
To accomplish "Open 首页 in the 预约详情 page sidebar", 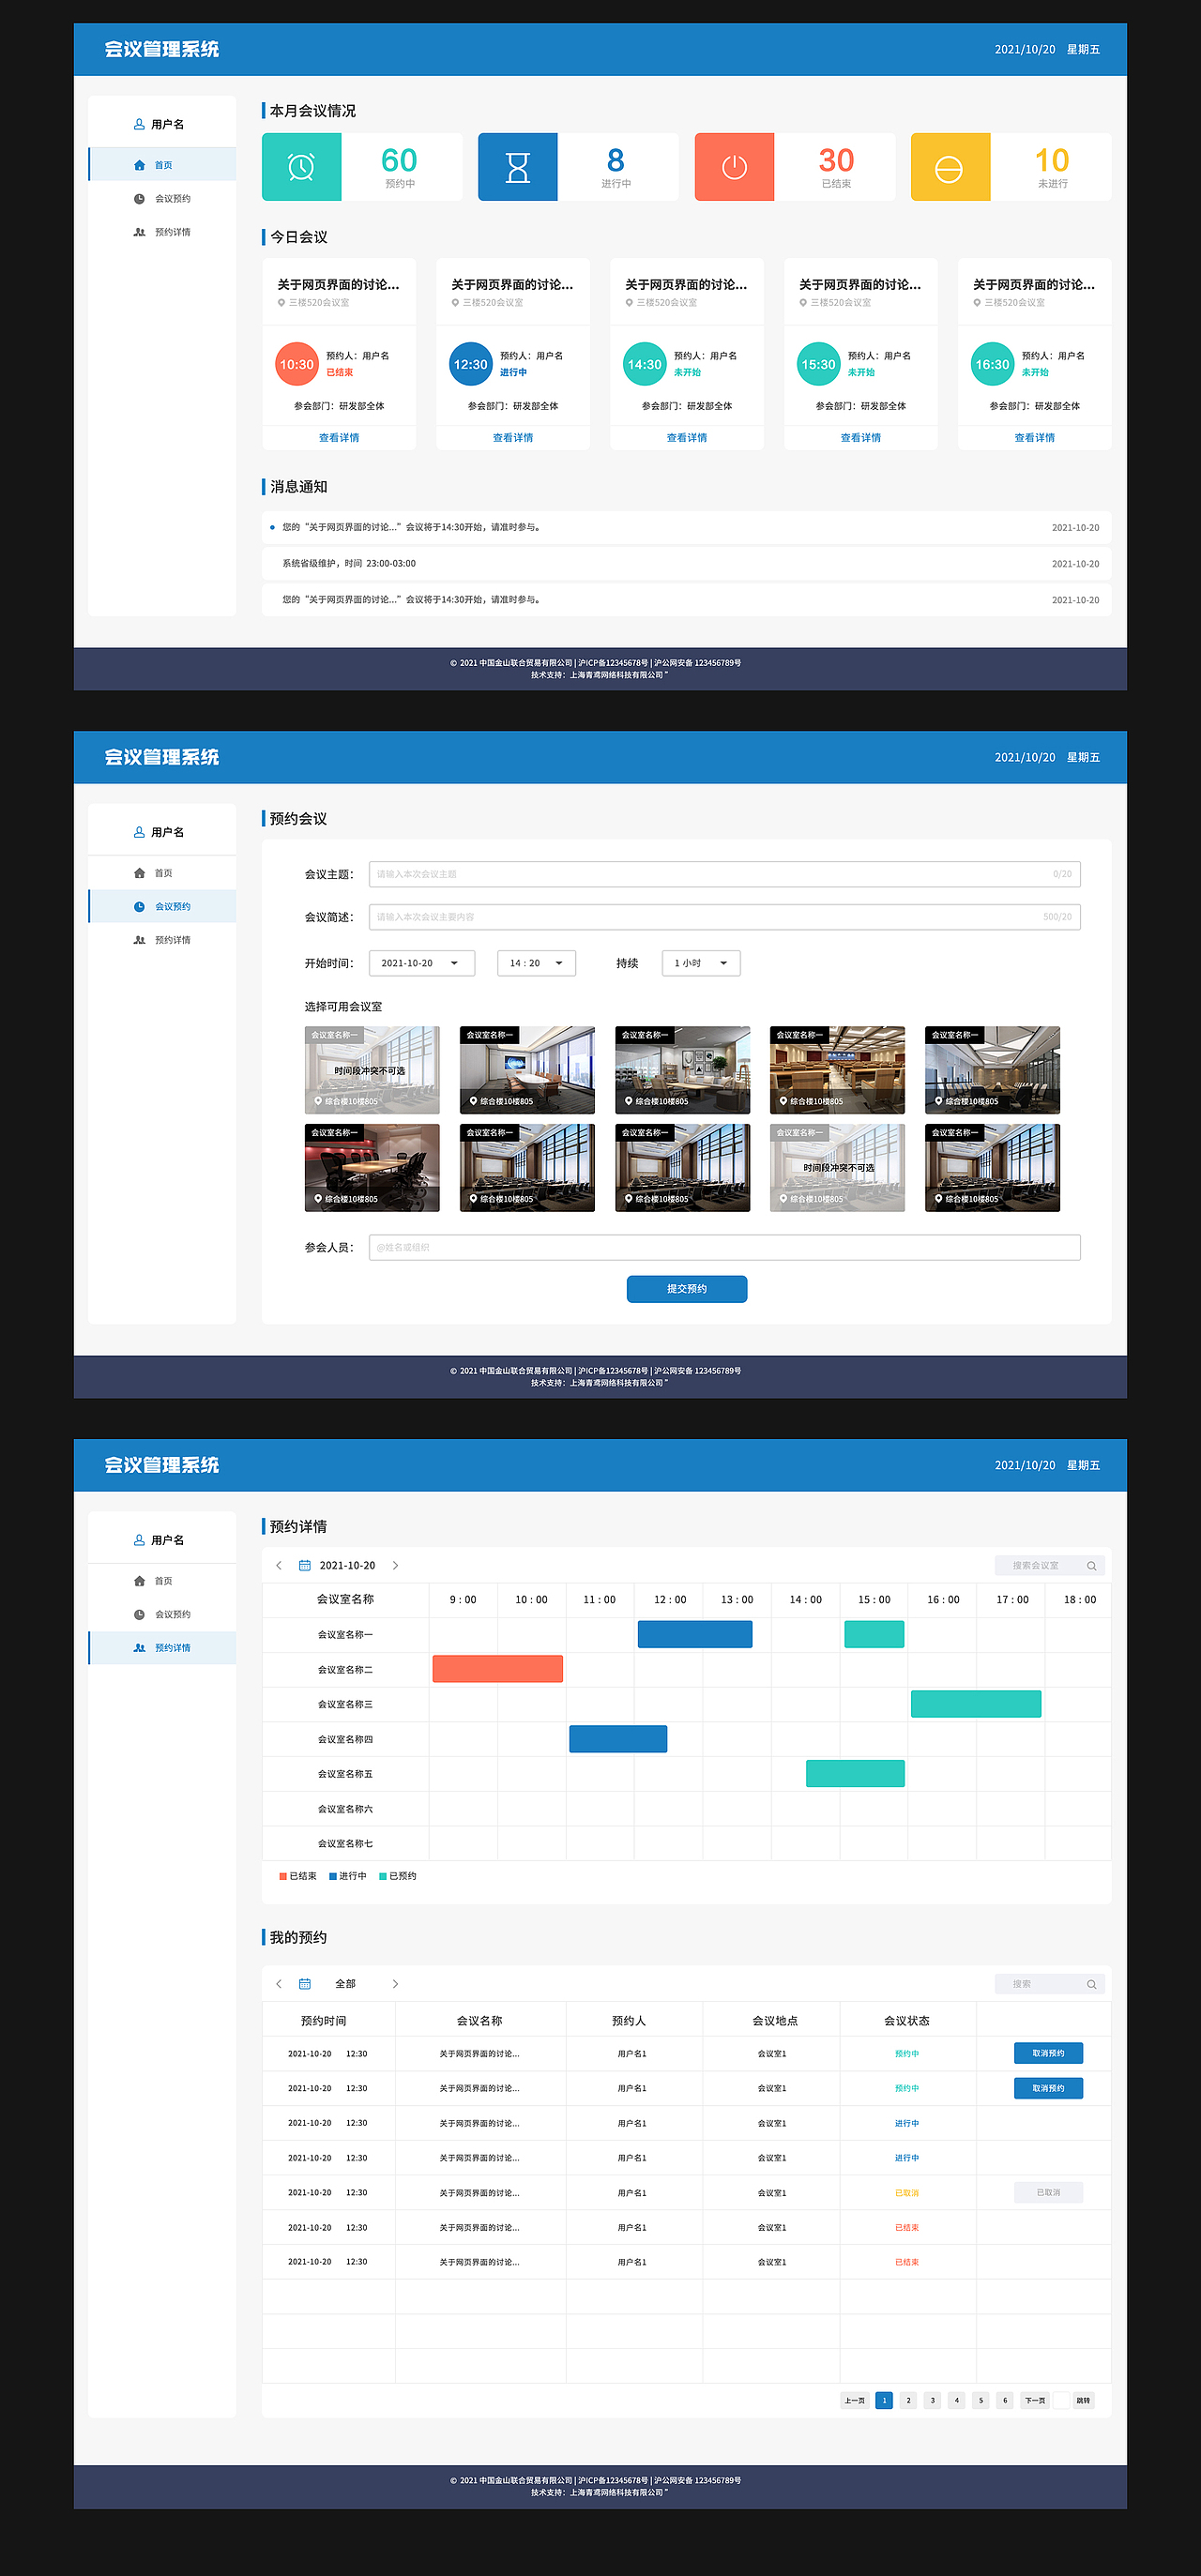I will (162, 1581).
